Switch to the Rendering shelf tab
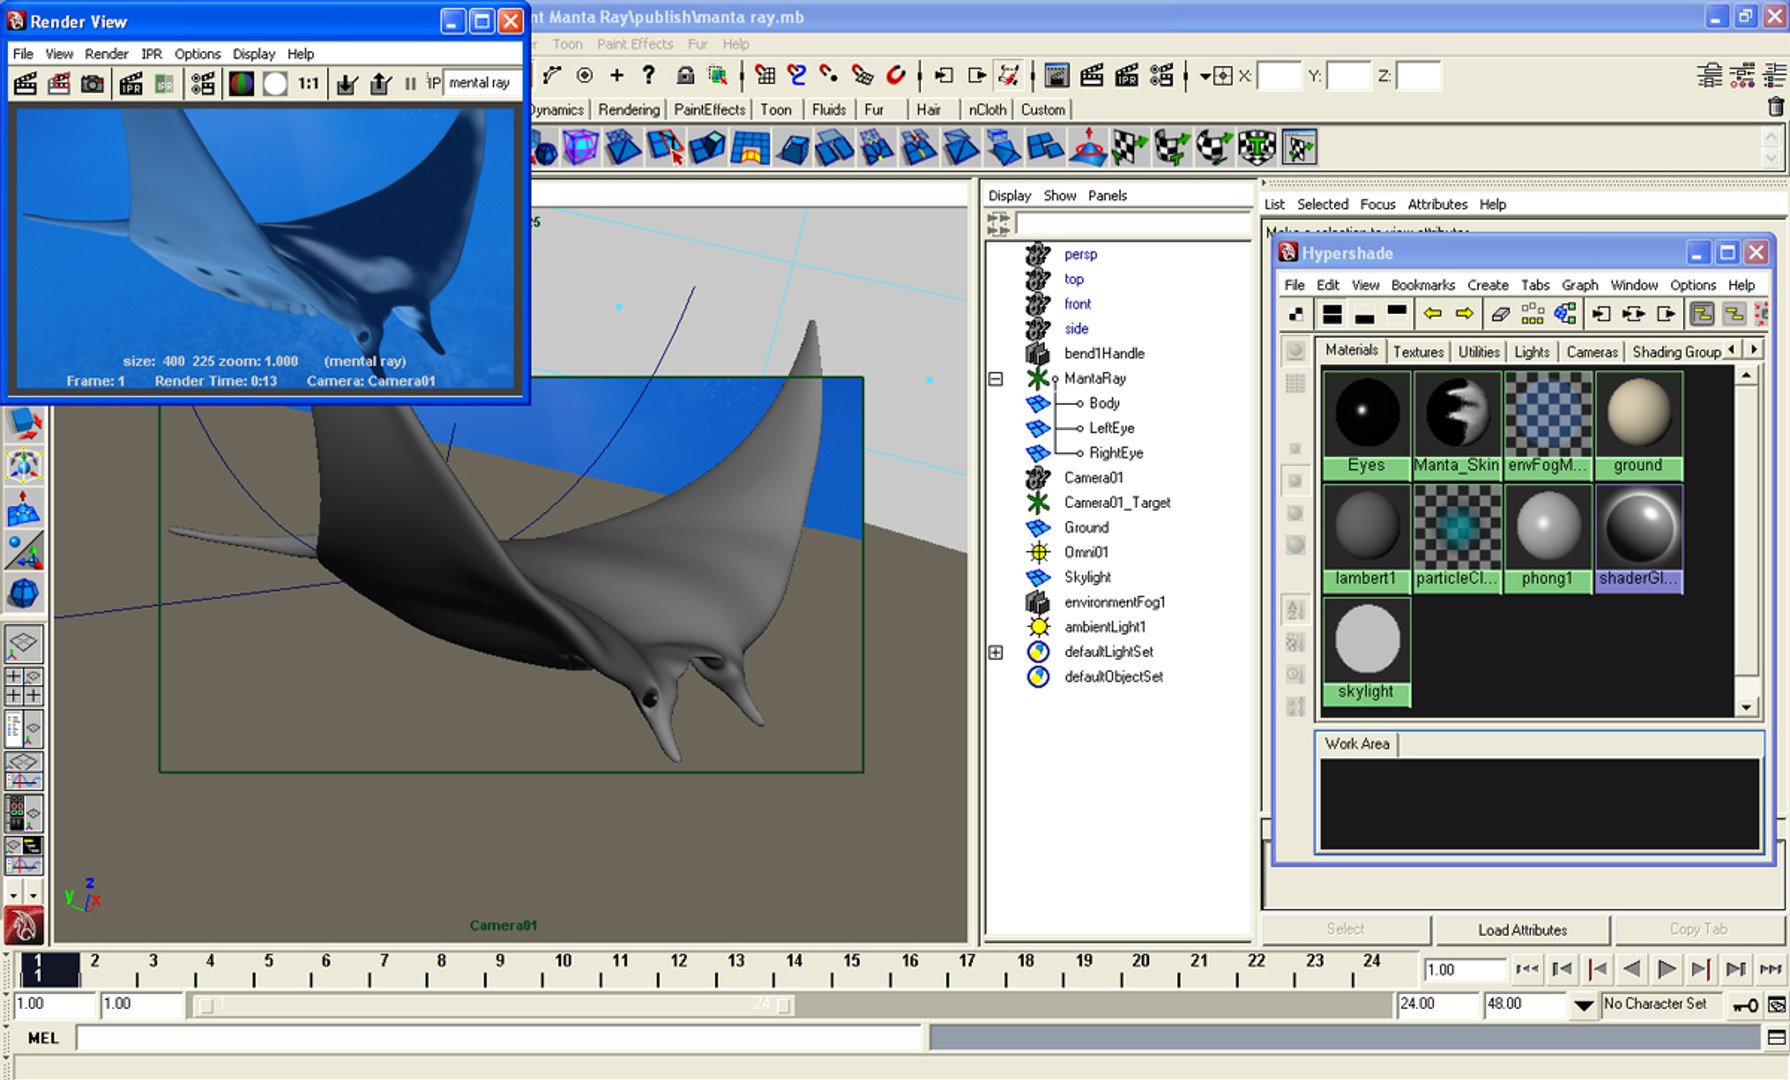Screen dimensions: 1790x1080 (x=629, y=110)
